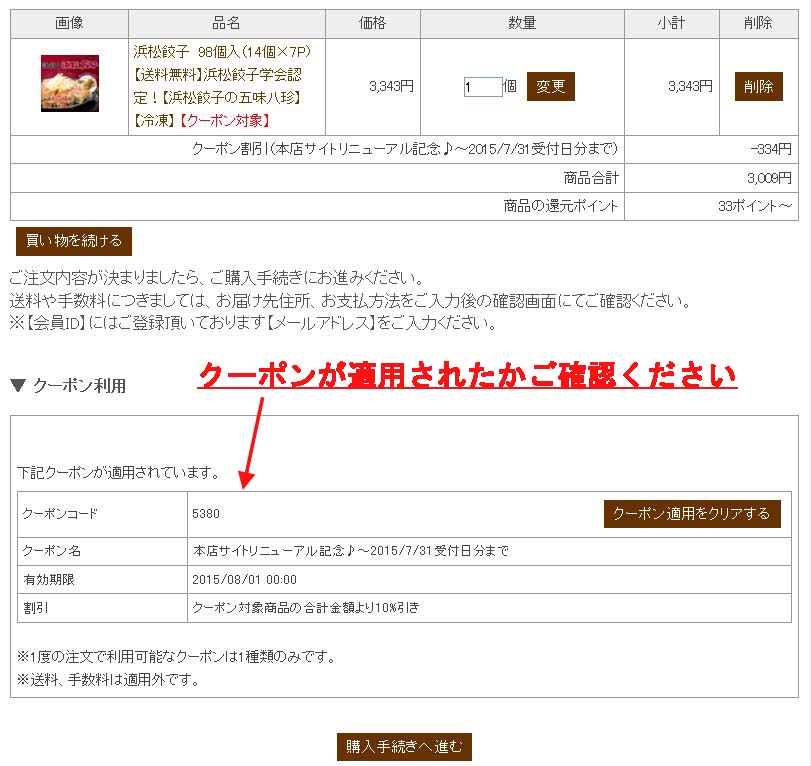Click クーポン適用をクリアする button
The image size is (811, 766).
[x=692, y=514]
